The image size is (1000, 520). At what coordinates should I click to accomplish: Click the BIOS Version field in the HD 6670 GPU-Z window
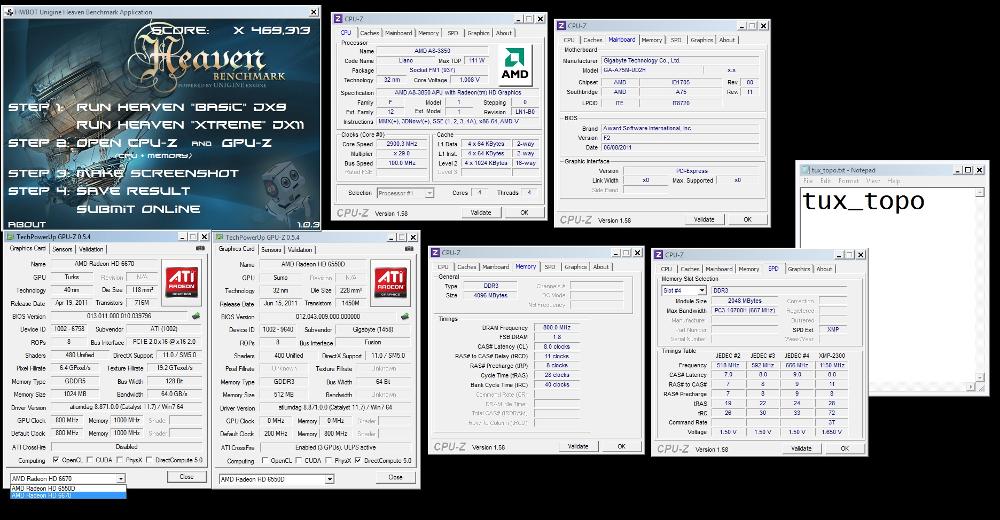[120, 316]
